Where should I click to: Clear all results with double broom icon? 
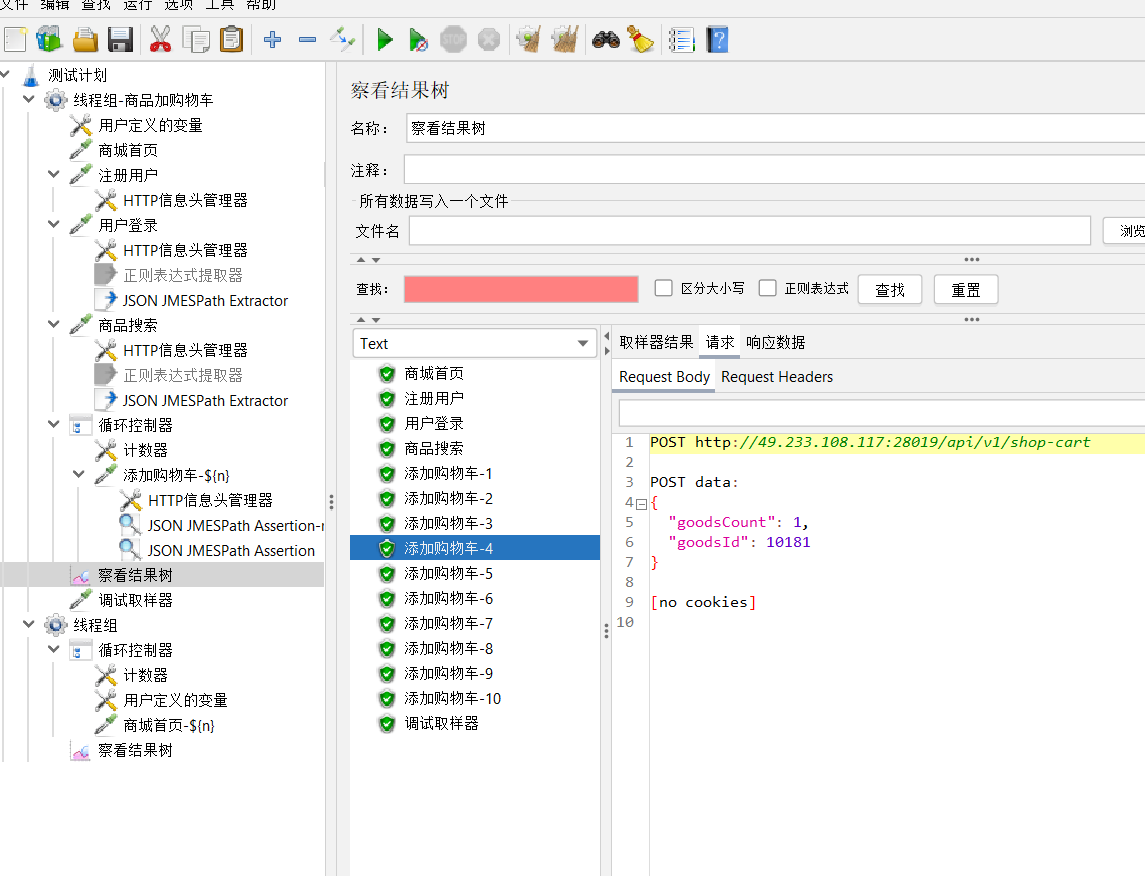click(564, 39)
